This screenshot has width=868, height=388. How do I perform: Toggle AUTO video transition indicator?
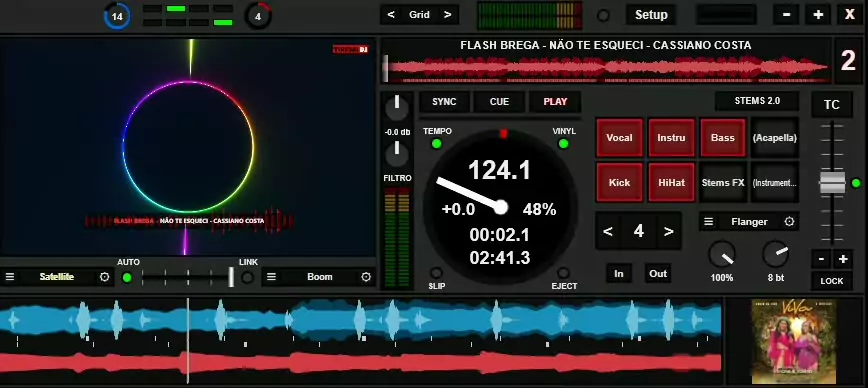coord(127,277)
